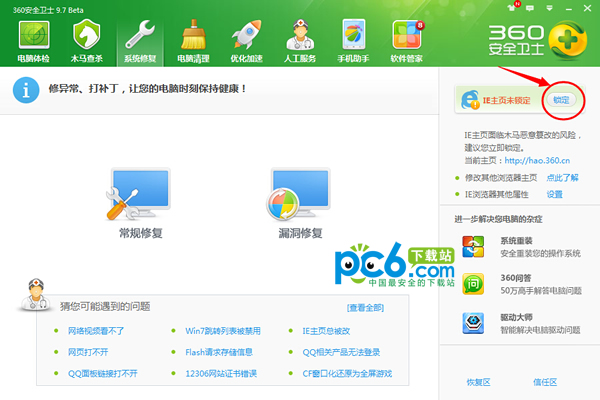Minimize the 360安全卫士 window

point(569,8)
